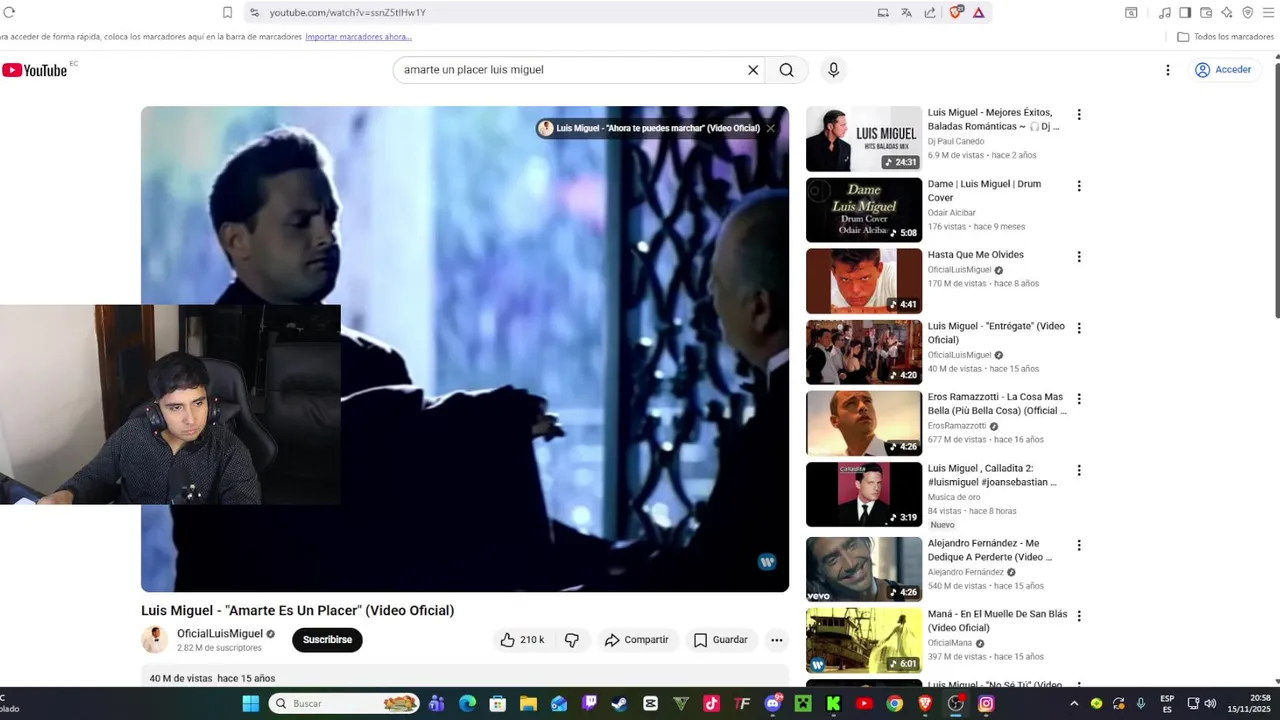
Task: Open Steam from the taskbar
Action: (x=620, y=704)
